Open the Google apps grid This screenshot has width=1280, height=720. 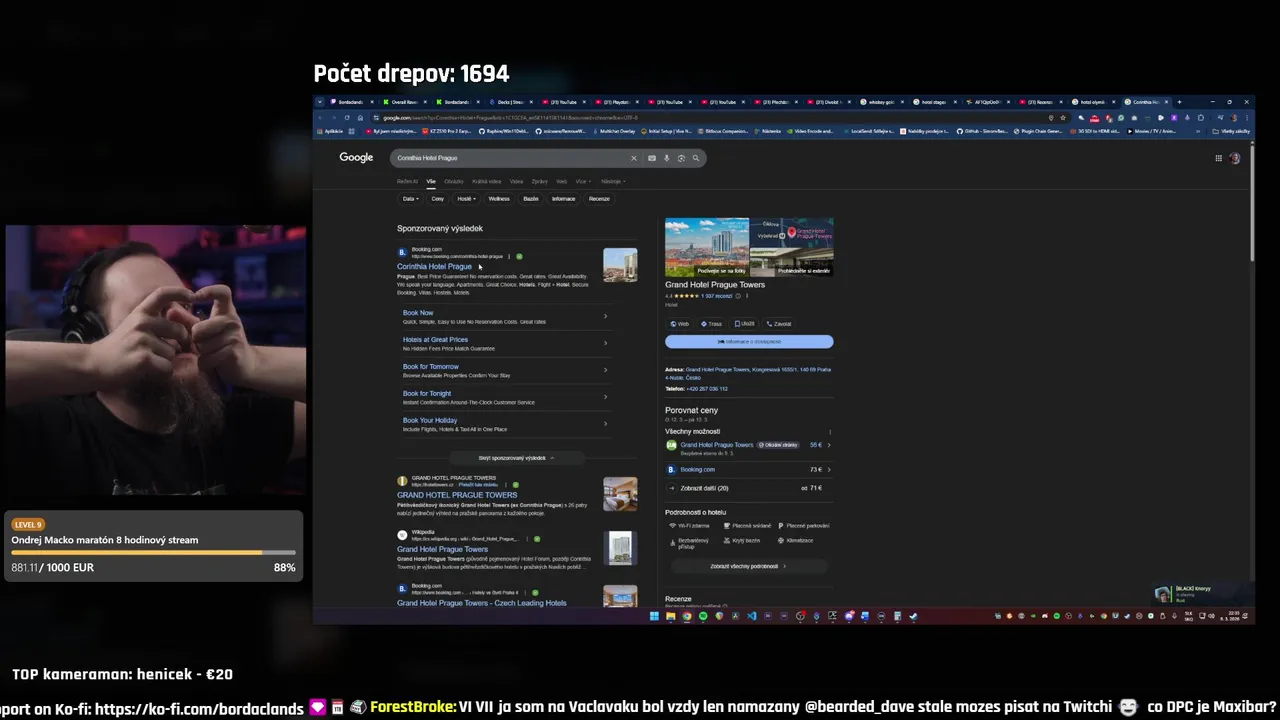pyautogui.click(x=1218, y=158)
